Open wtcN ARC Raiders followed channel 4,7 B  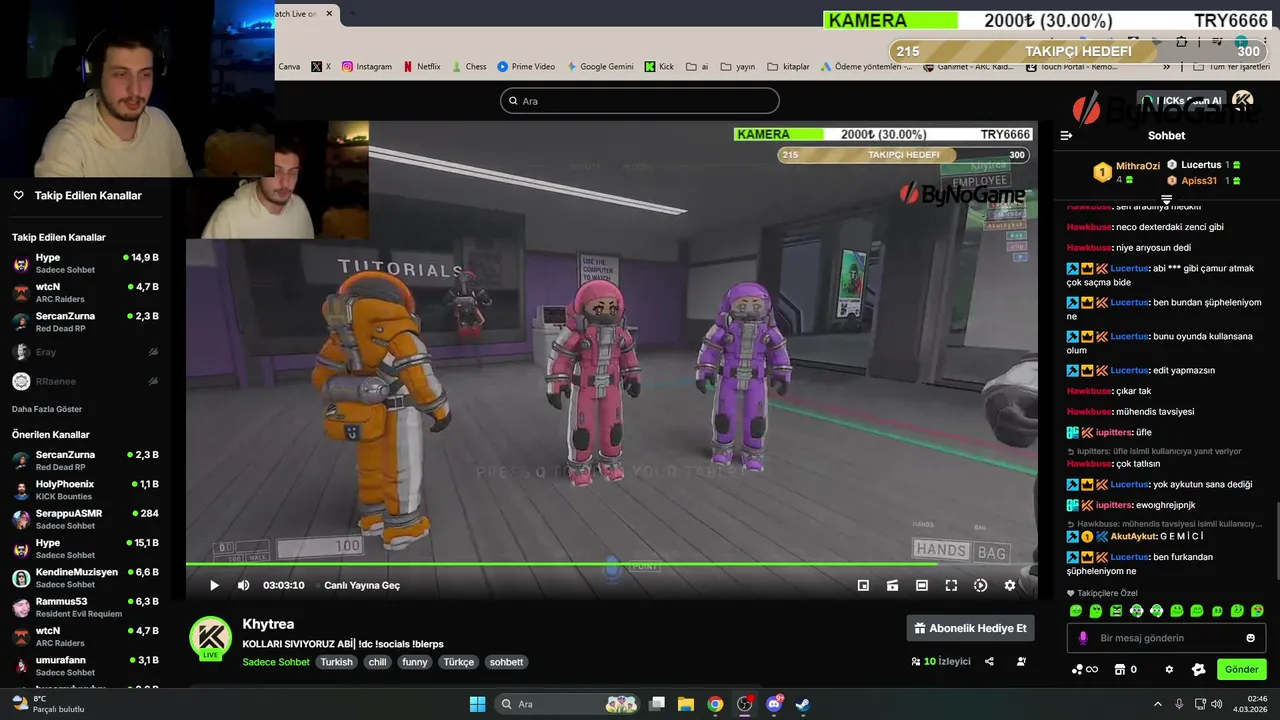(85, 293)
